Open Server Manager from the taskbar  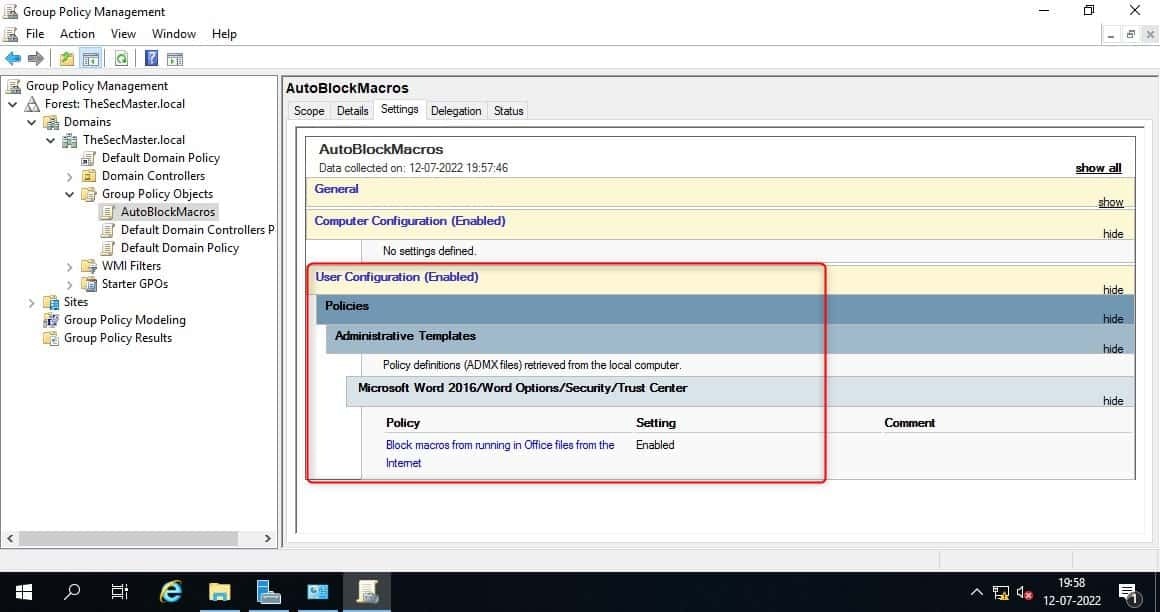click(x=269, y=592)
